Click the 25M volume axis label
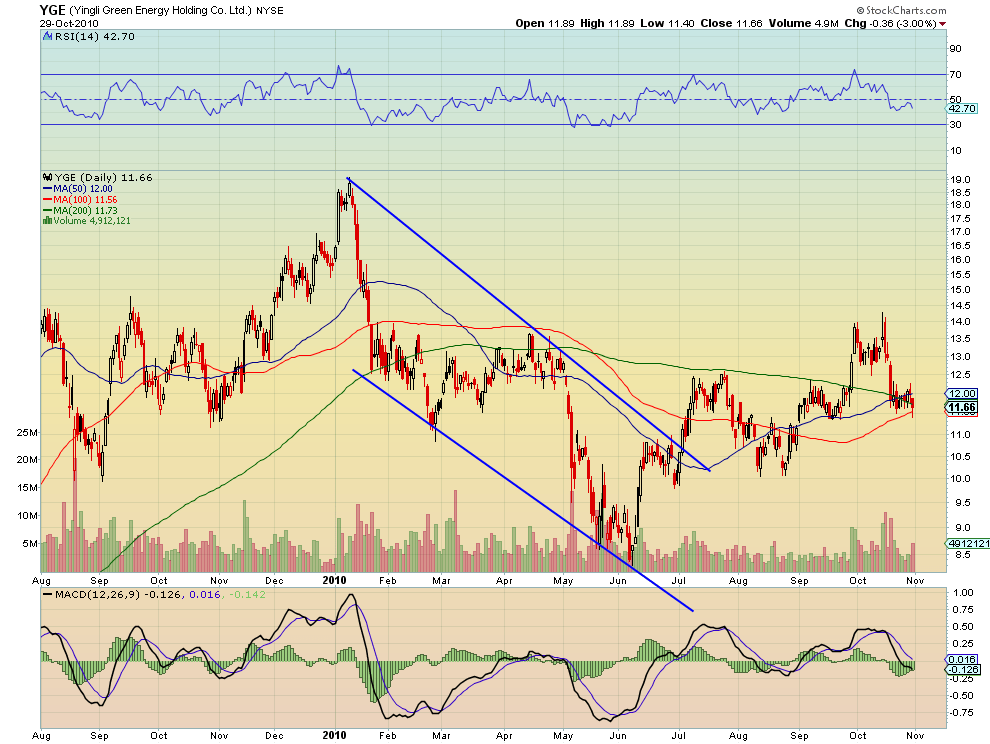990x744 pixels. pyautogui.click(x=27, y=433)
